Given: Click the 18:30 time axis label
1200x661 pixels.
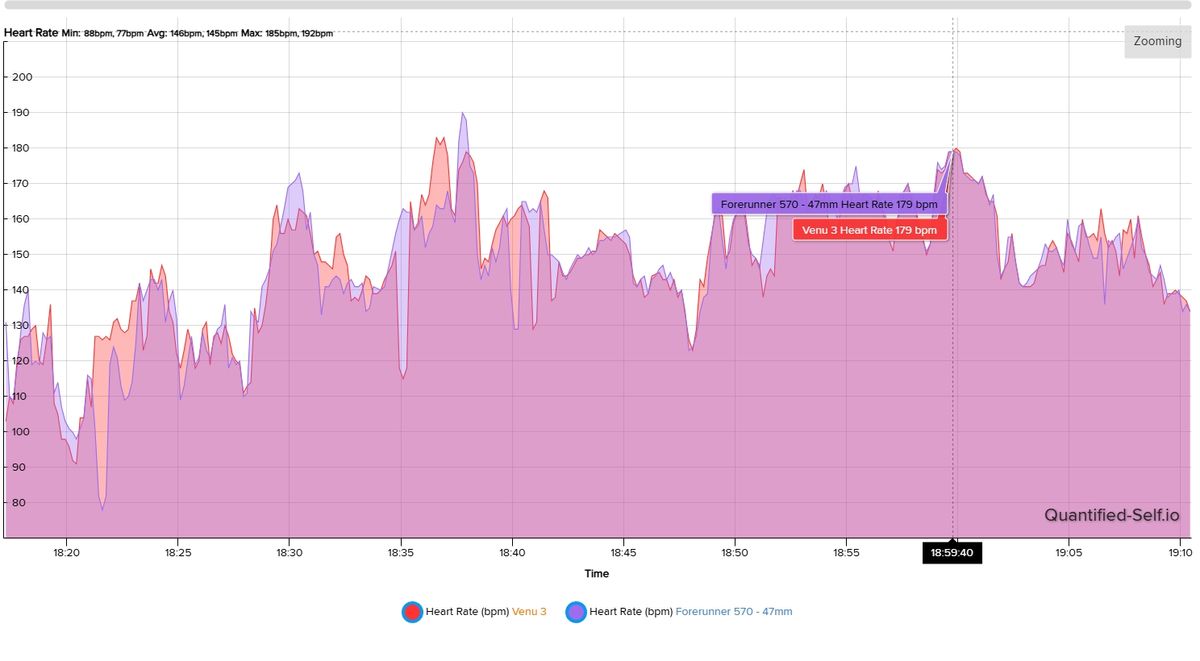Looking at the screenshot, I should click(289, 551).
